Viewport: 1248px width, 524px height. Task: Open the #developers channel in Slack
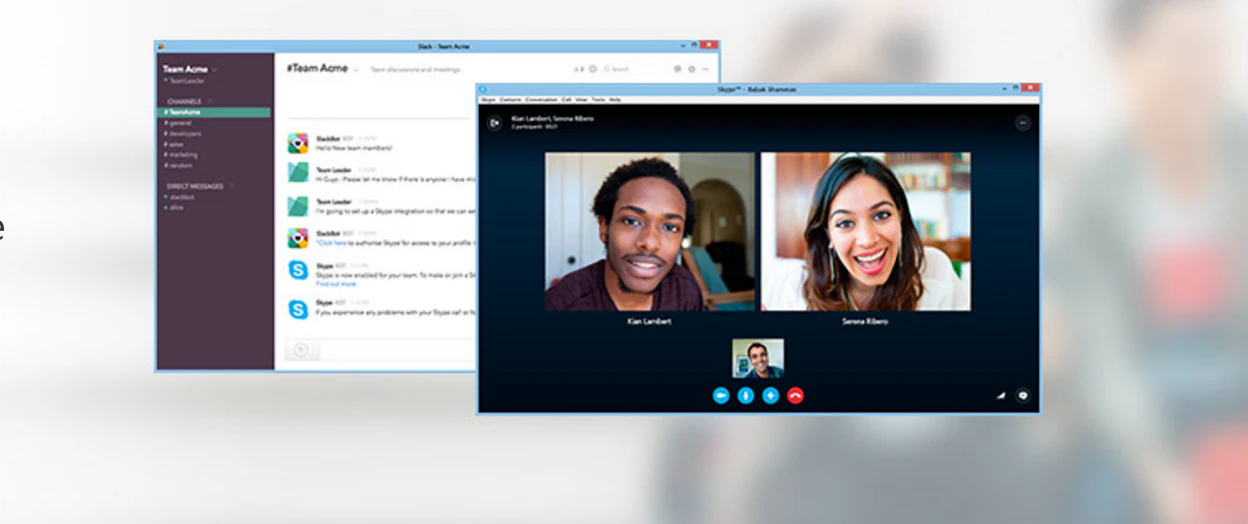[183, 133]
